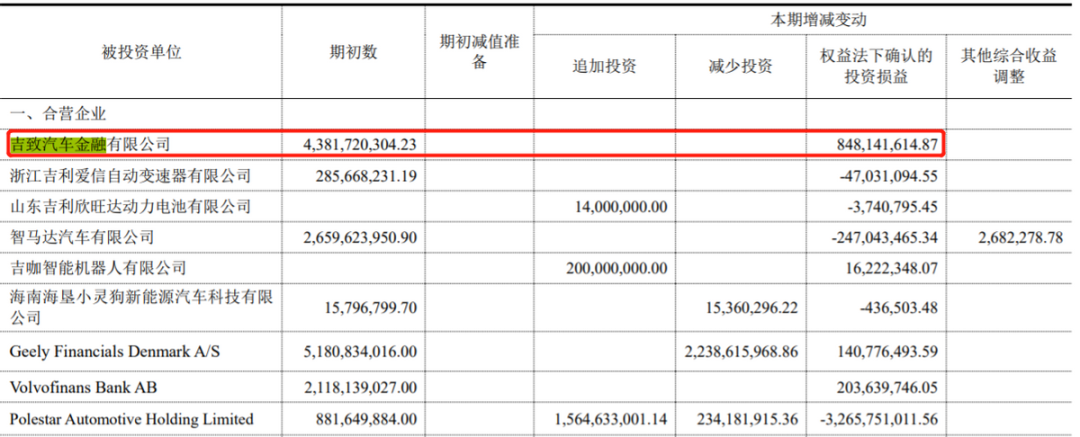1080x437 pixels.
Task: Select the 追加投资 column header
Action: 605,66
